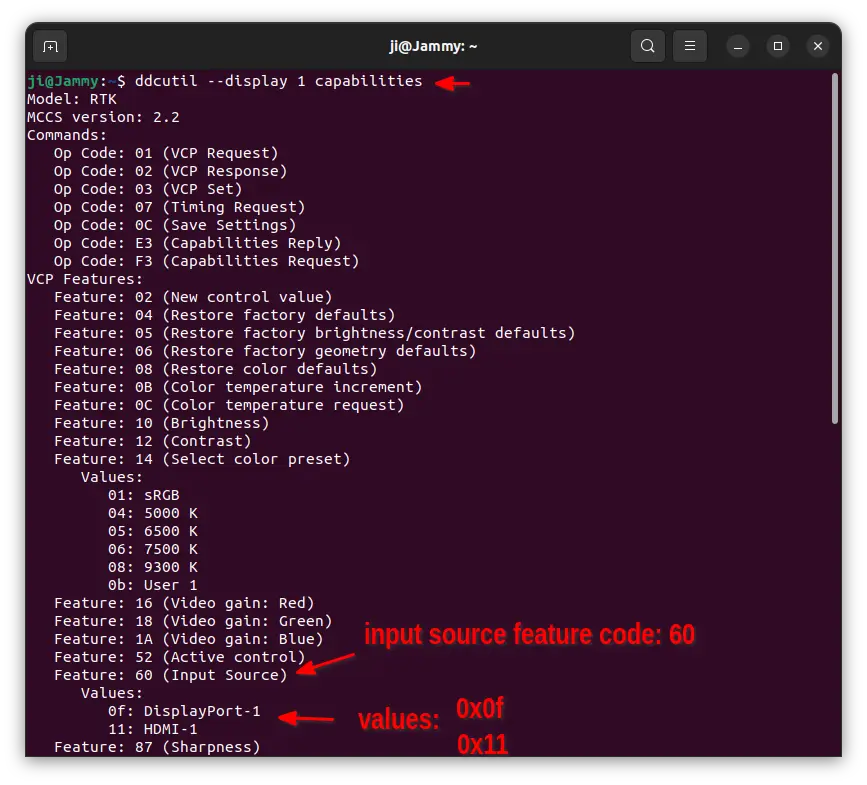Open the terminal search
This screenshot has height=785, width=867.
click(647, 46)
